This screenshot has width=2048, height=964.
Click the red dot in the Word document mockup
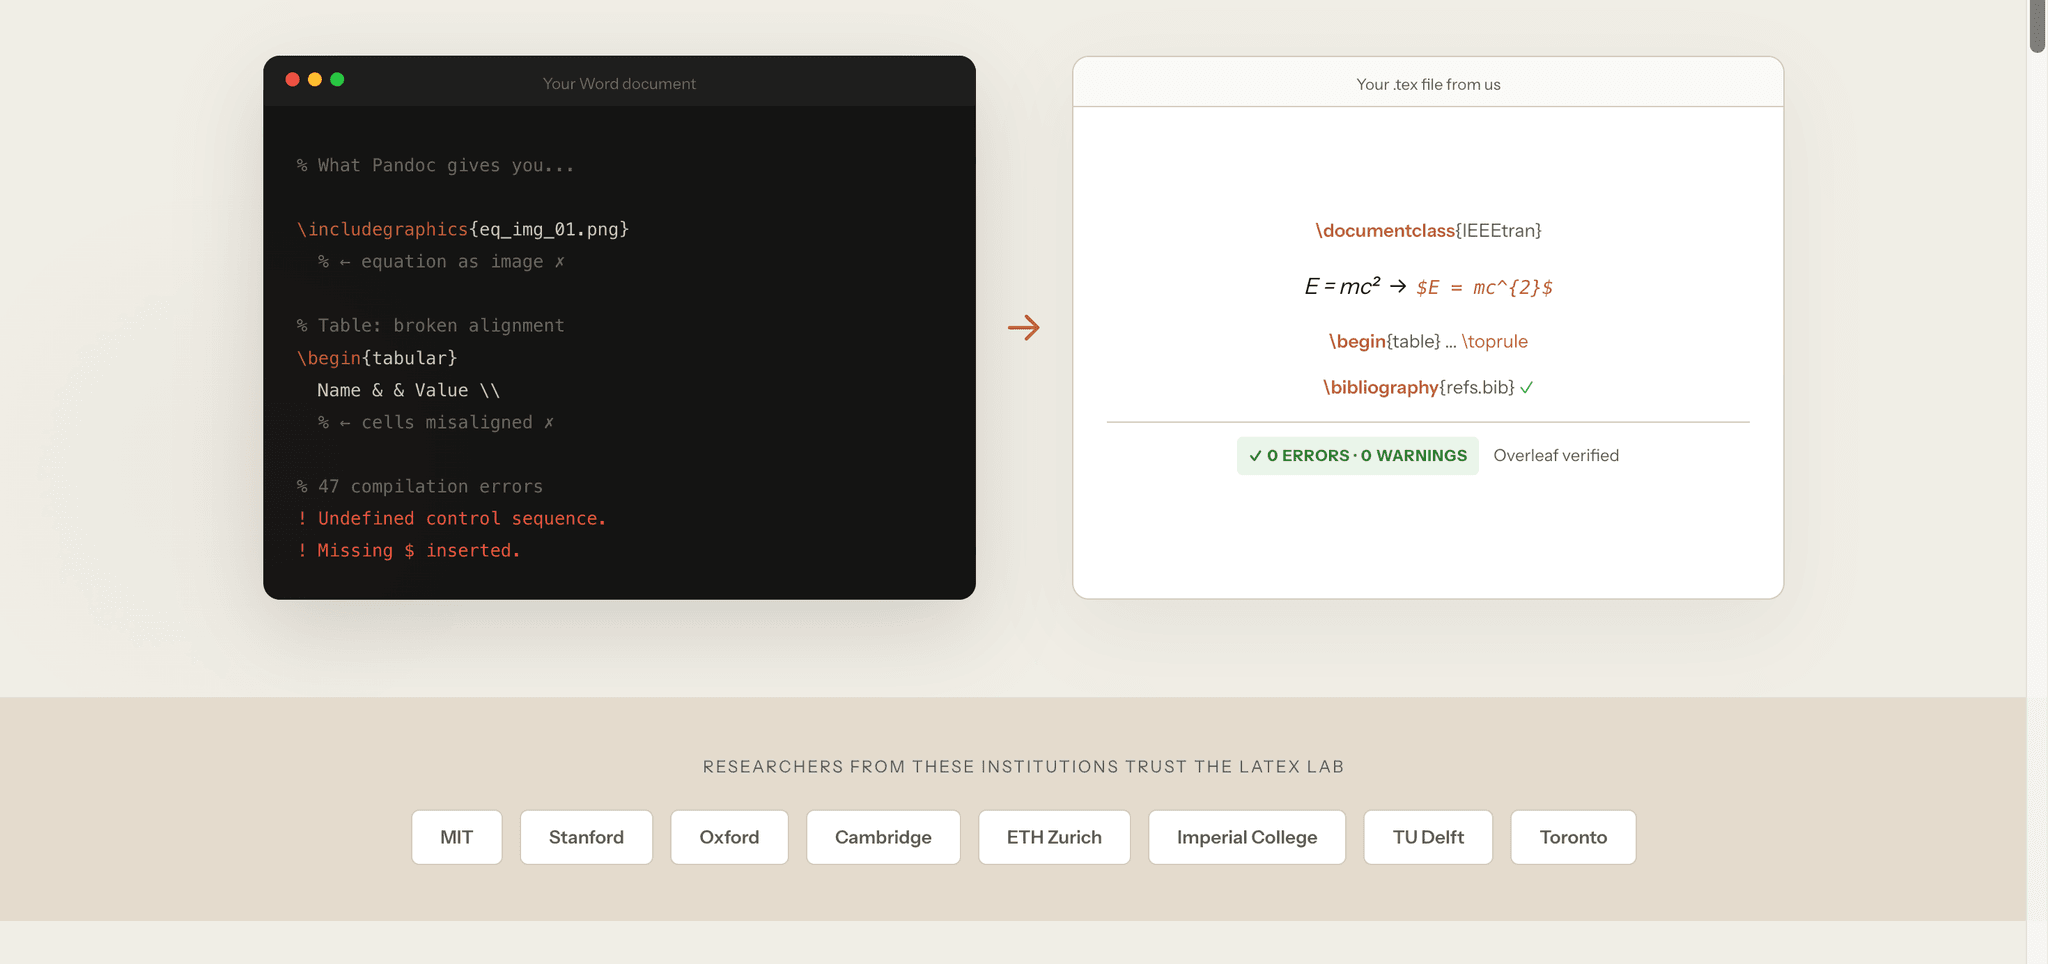292,80
